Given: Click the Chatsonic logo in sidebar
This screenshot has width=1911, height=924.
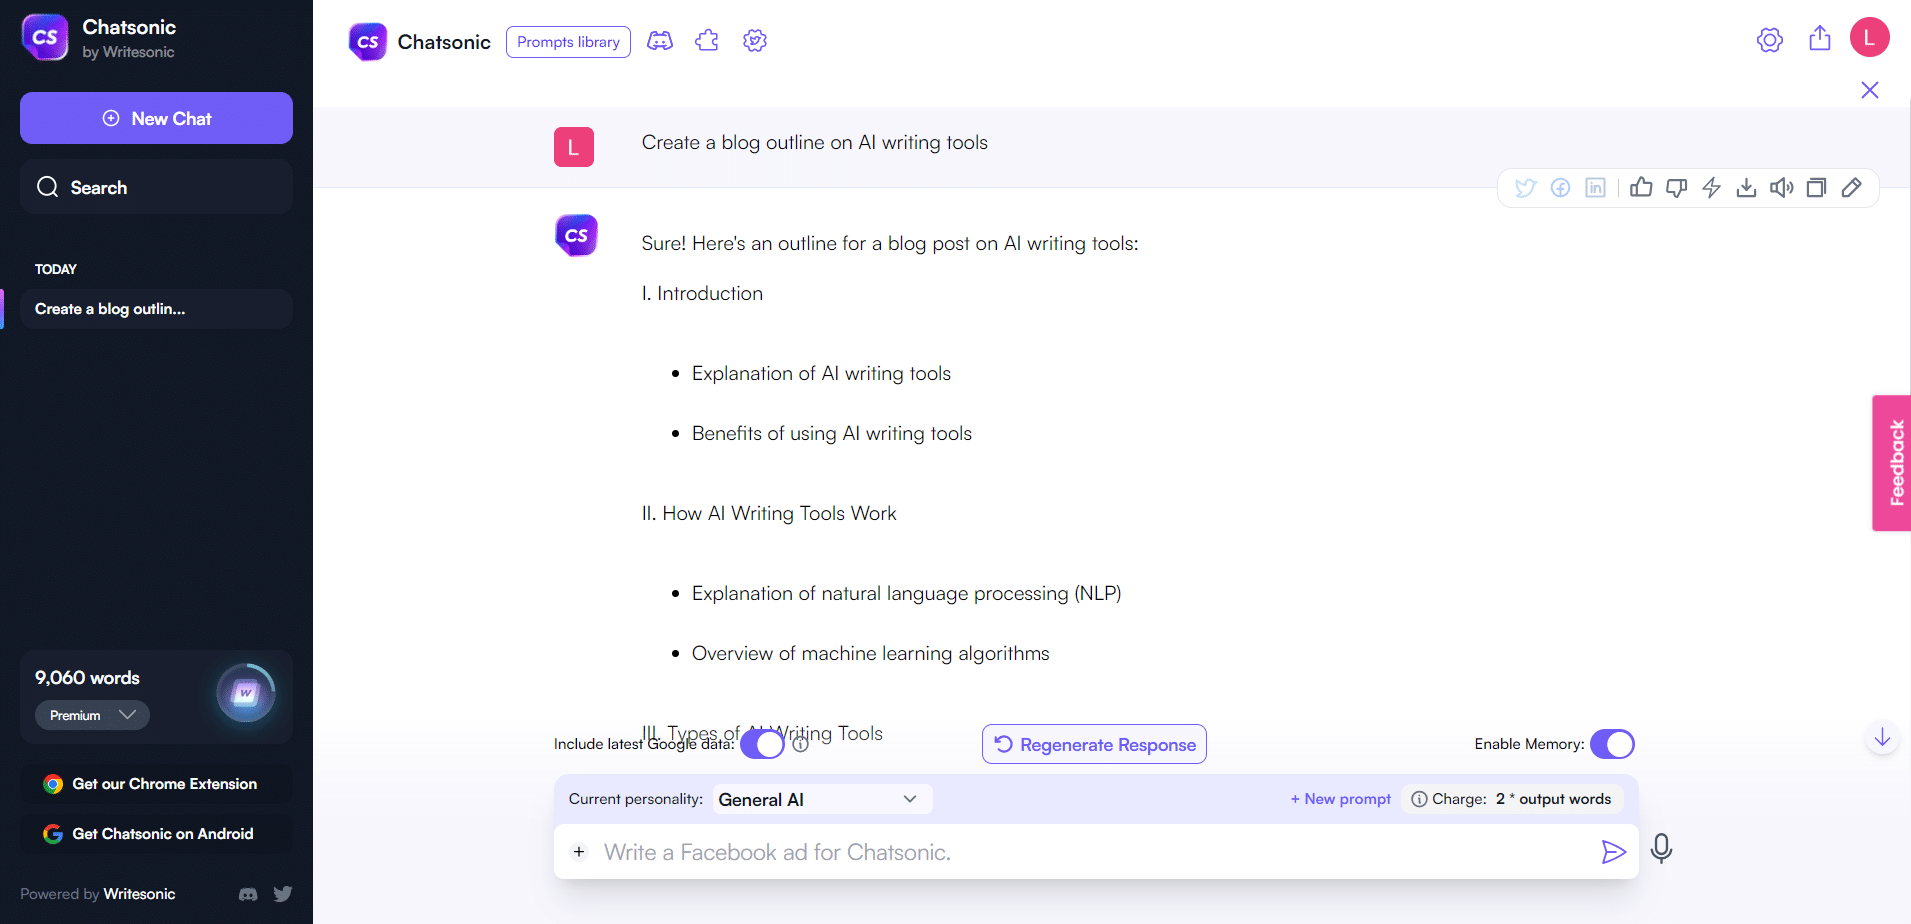Looking at the screenshot, I should tap(45, 38).
